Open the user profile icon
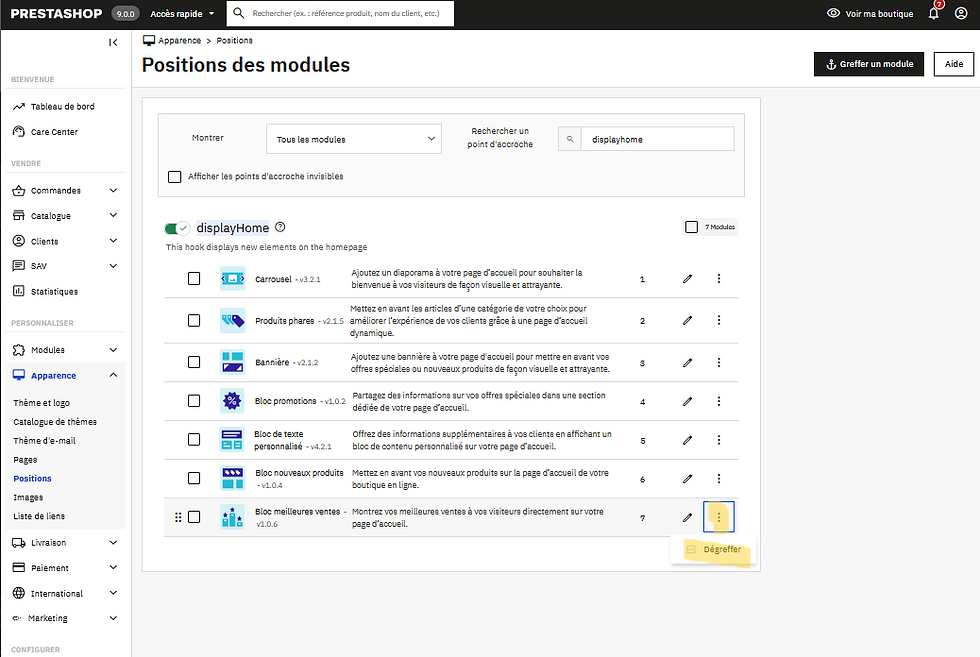 coord(961,14)
